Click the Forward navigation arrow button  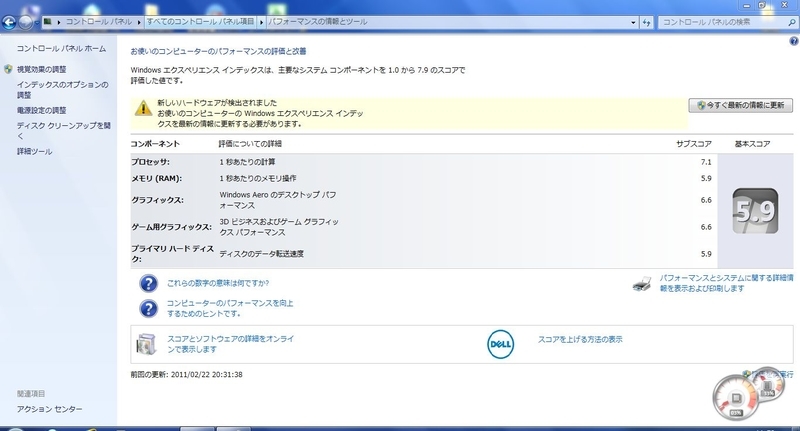point(24,22)
